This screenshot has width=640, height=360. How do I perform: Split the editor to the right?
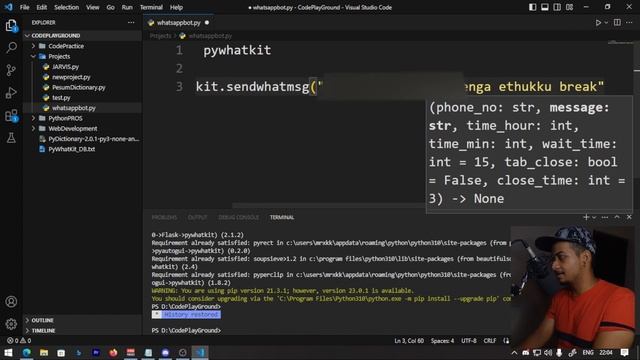click(617, 23)
